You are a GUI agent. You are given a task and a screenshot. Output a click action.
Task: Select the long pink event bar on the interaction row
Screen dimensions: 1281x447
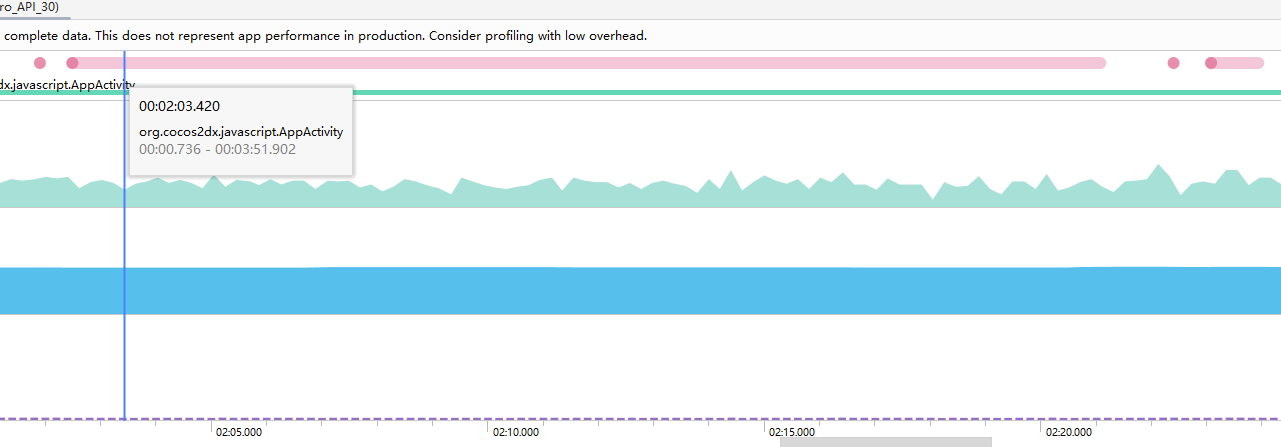tap(588, 63)
